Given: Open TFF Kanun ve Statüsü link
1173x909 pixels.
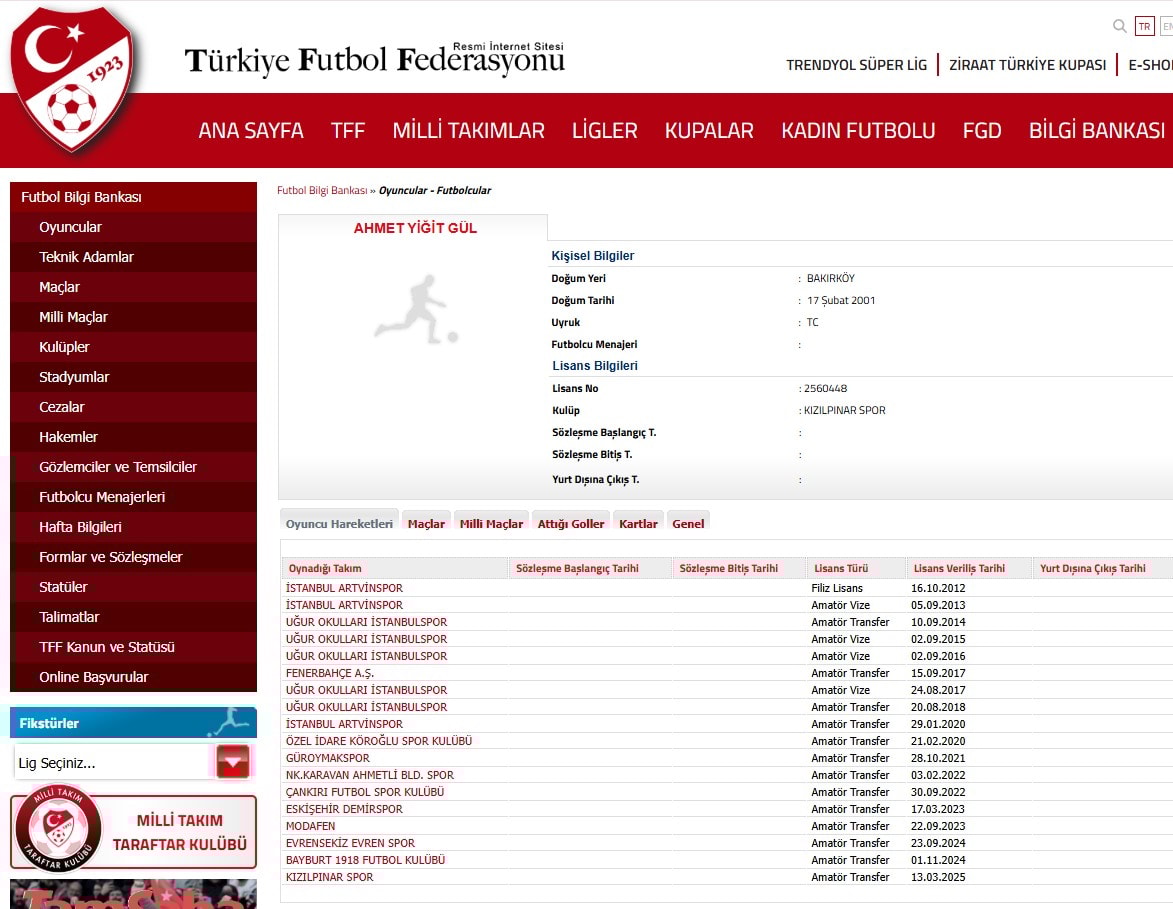Looking at the screenshot, I should pos(133,646).
